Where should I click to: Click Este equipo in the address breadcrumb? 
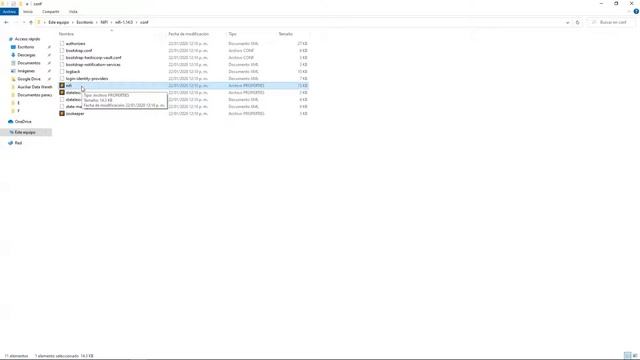59,22
